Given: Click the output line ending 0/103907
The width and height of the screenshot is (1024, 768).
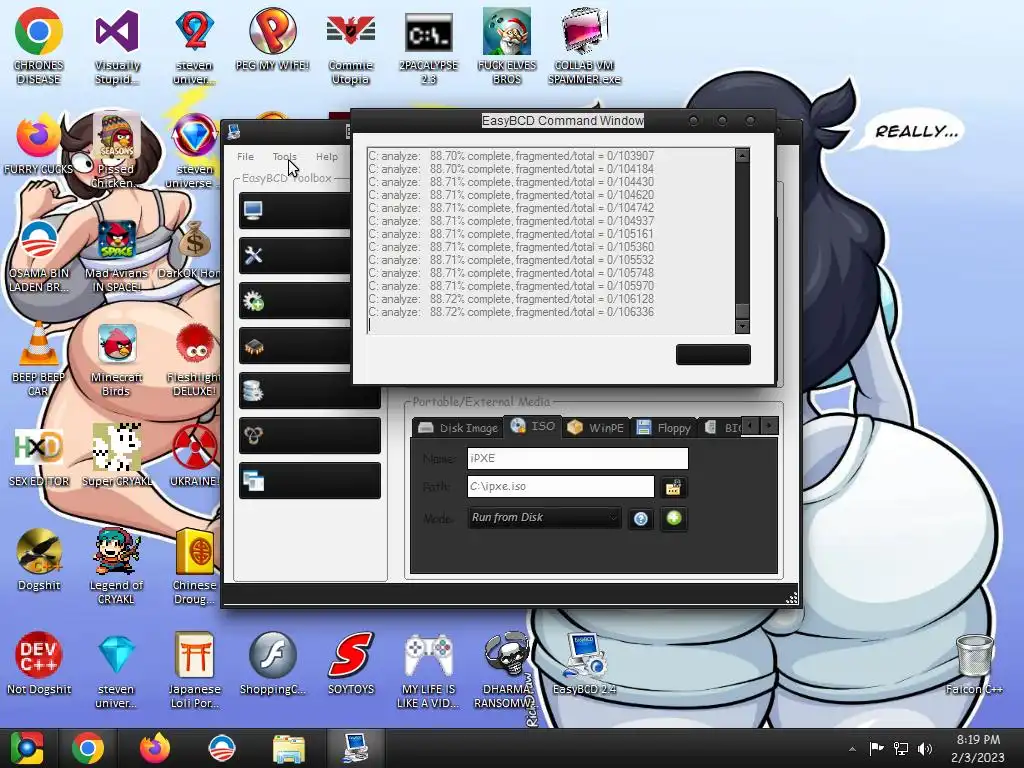Looking at the screenshot, I should [x=511, y=156].
